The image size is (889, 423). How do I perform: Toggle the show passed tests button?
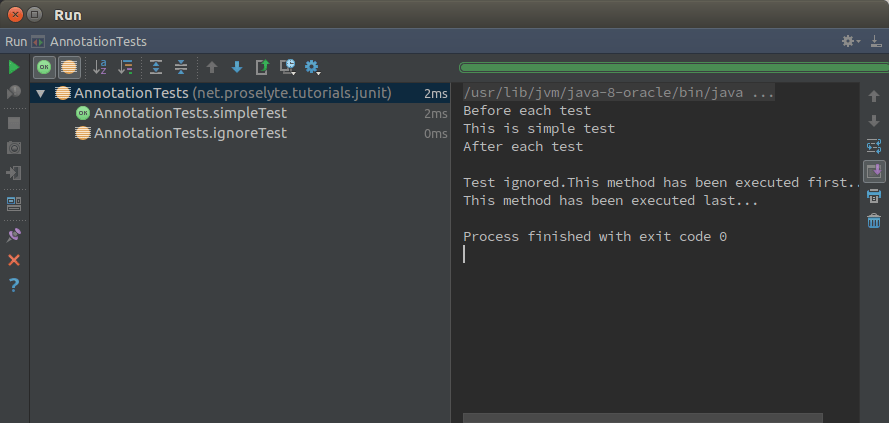(44, 67)
